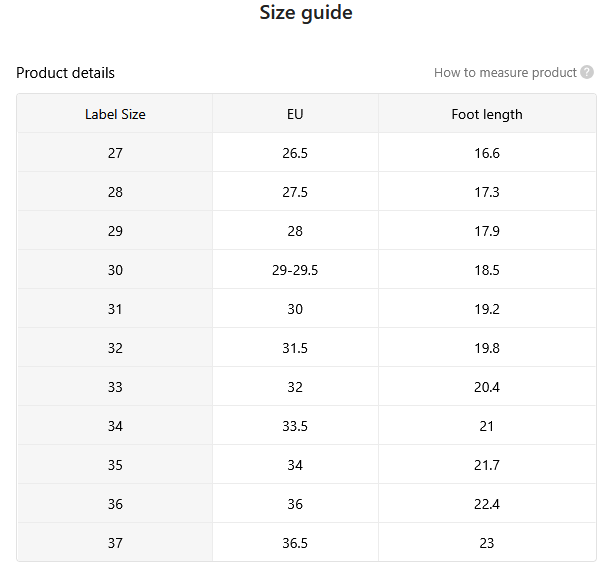Image resolution: width=610 pixels, height=574 pixels.
Task: Select EU size 33.5 cell
Action: 295,426
